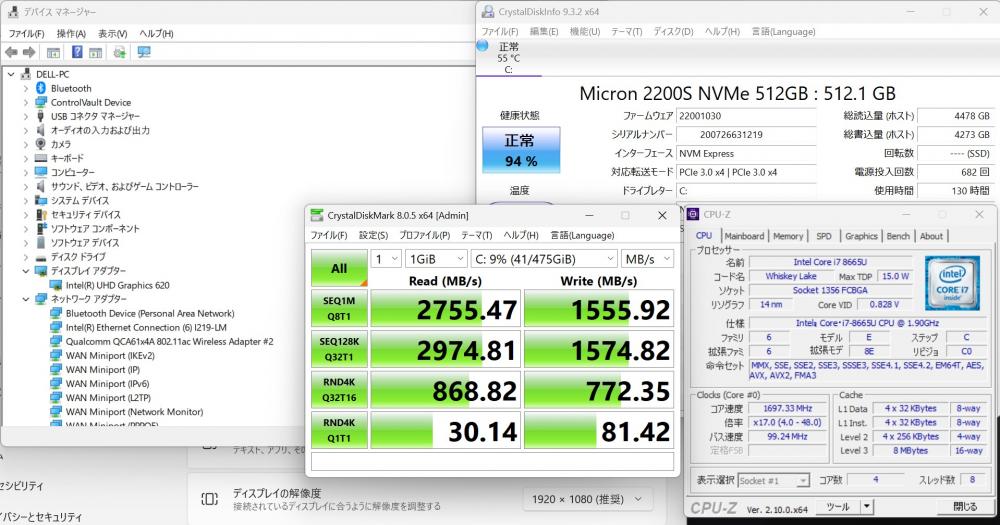Viewport: 1000px width, 525px height.
Task: Click the CPU-Z close (閉じる) button
Action: 965,507
